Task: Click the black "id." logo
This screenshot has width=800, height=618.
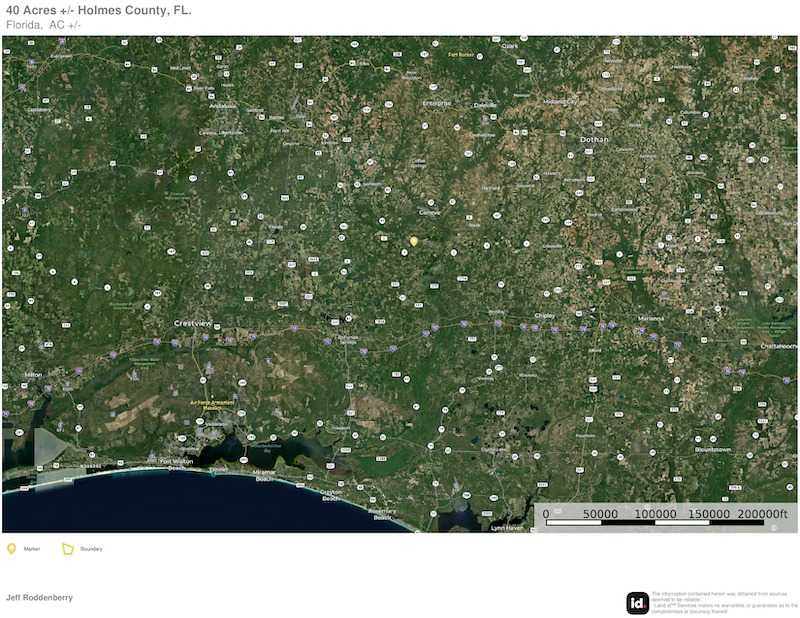Action: 637,603
